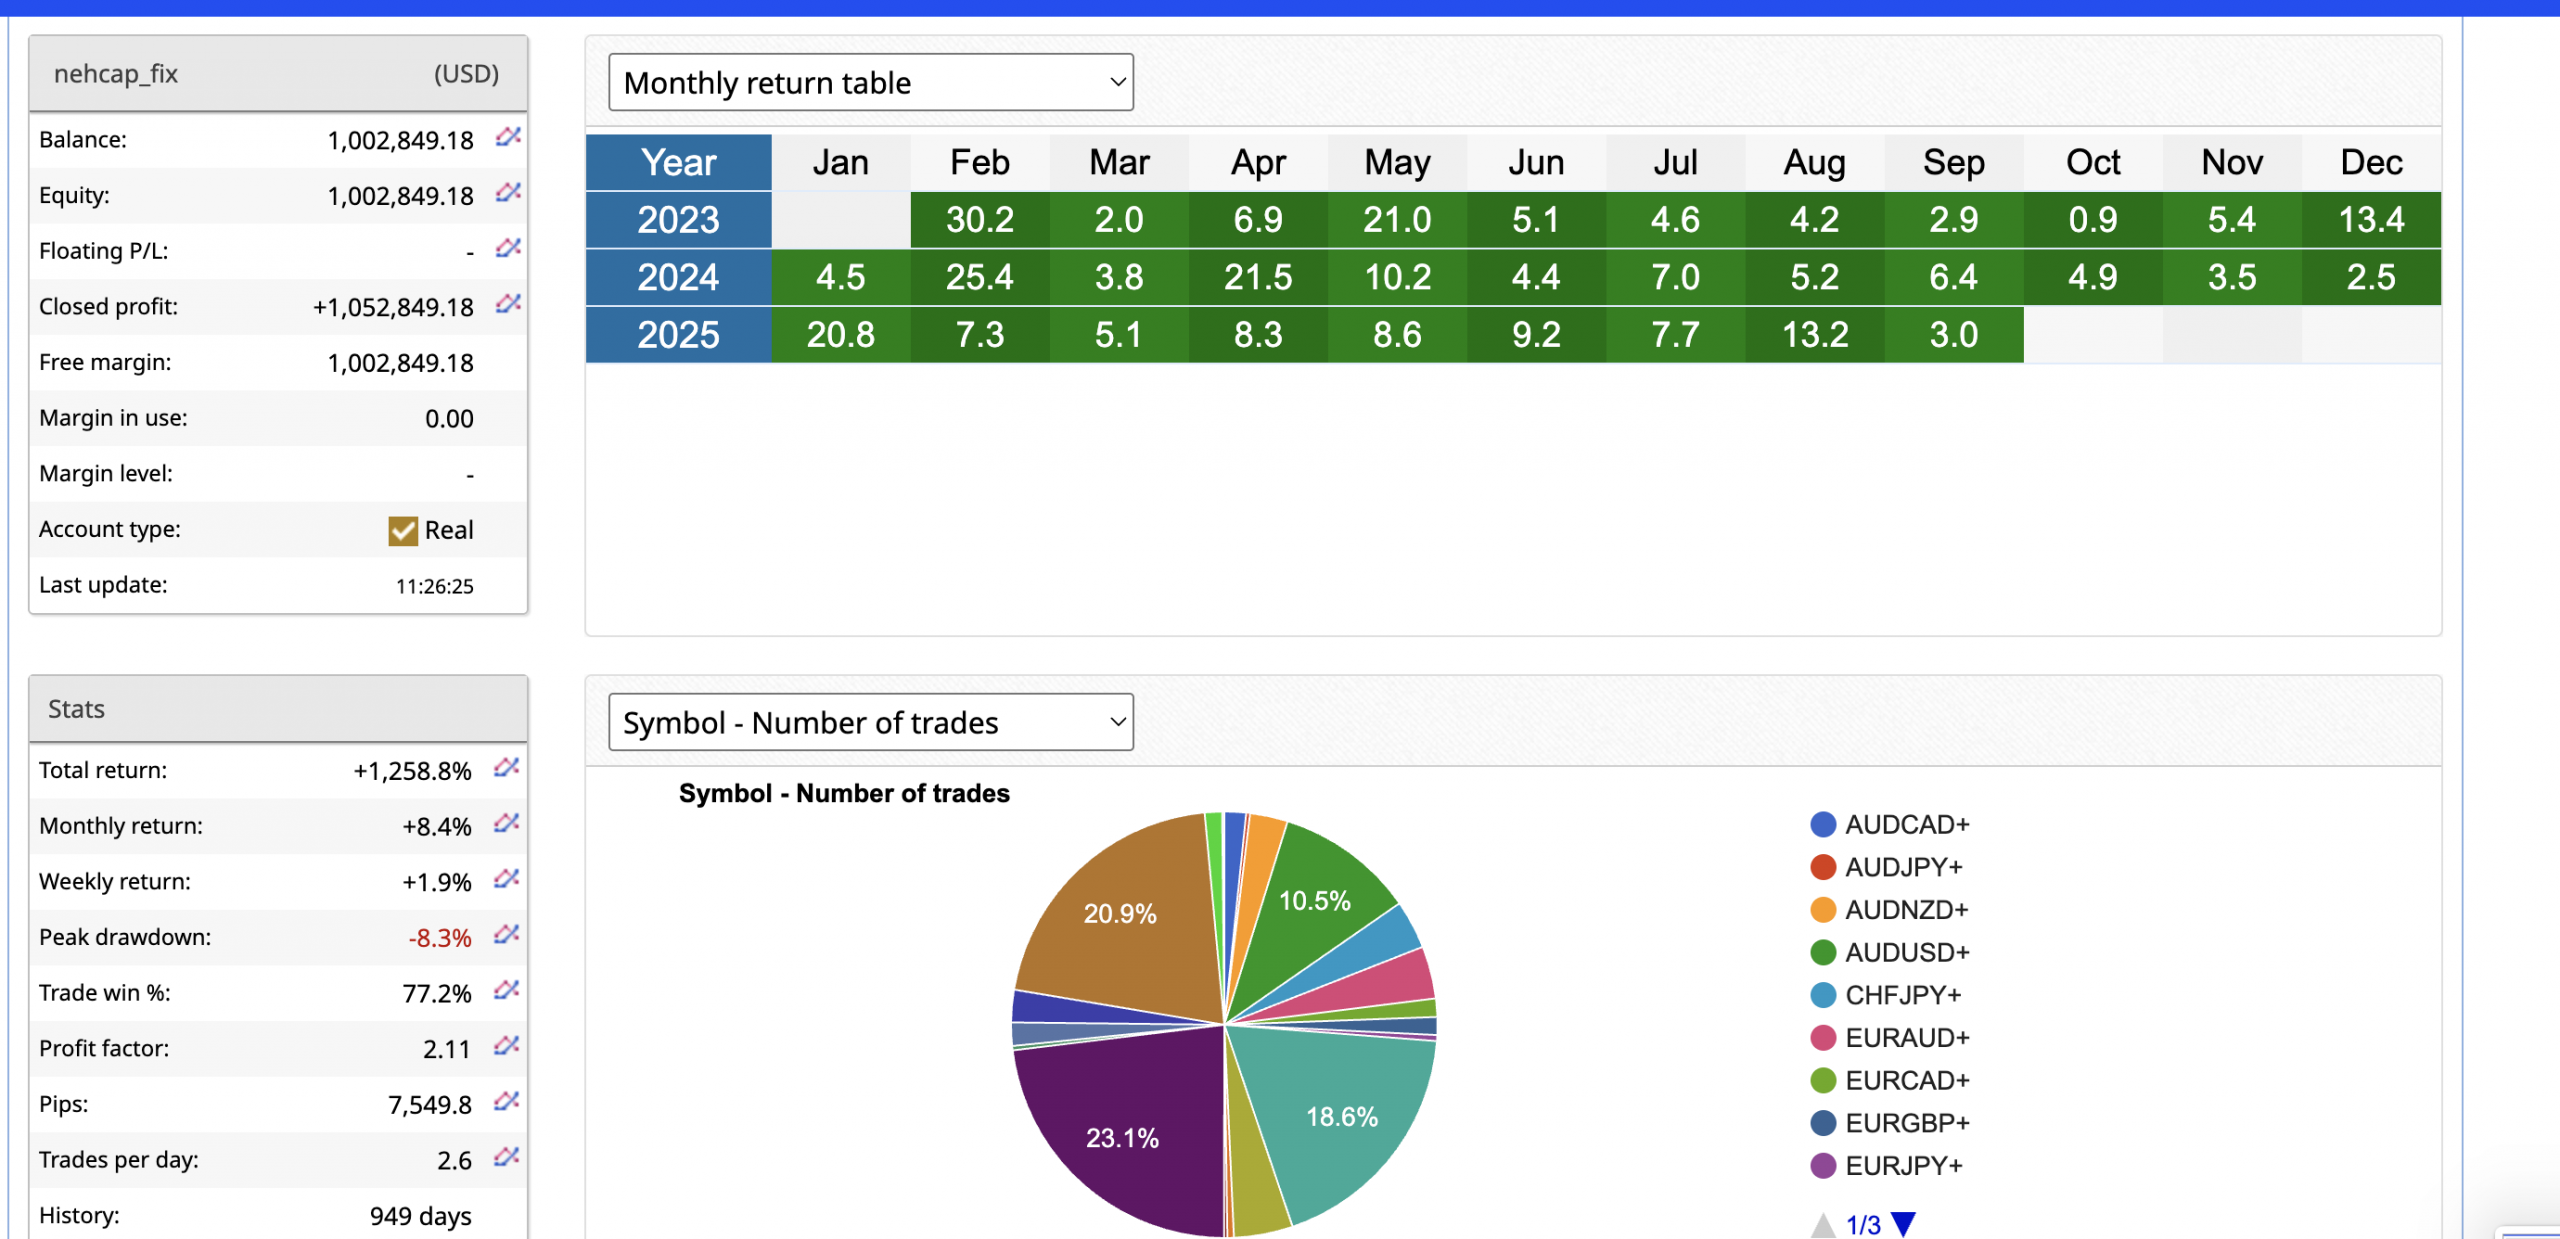
Task: Click the Year column header
Action: coord(678,162)
